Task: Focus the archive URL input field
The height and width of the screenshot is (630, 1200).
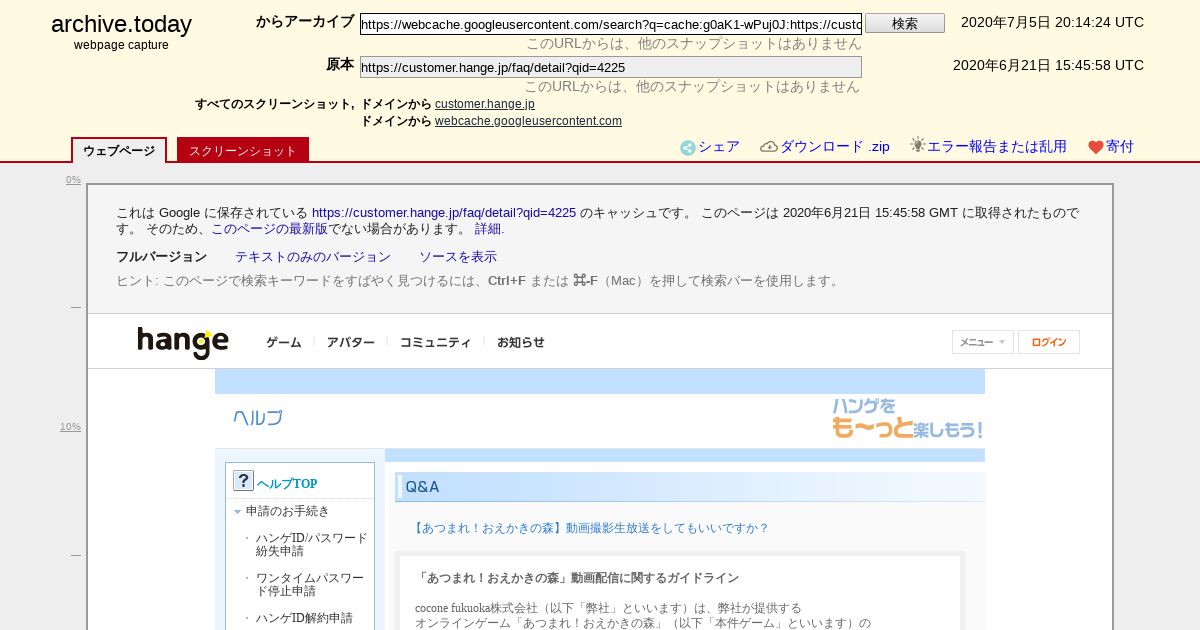Action: (x=611, y=24)
